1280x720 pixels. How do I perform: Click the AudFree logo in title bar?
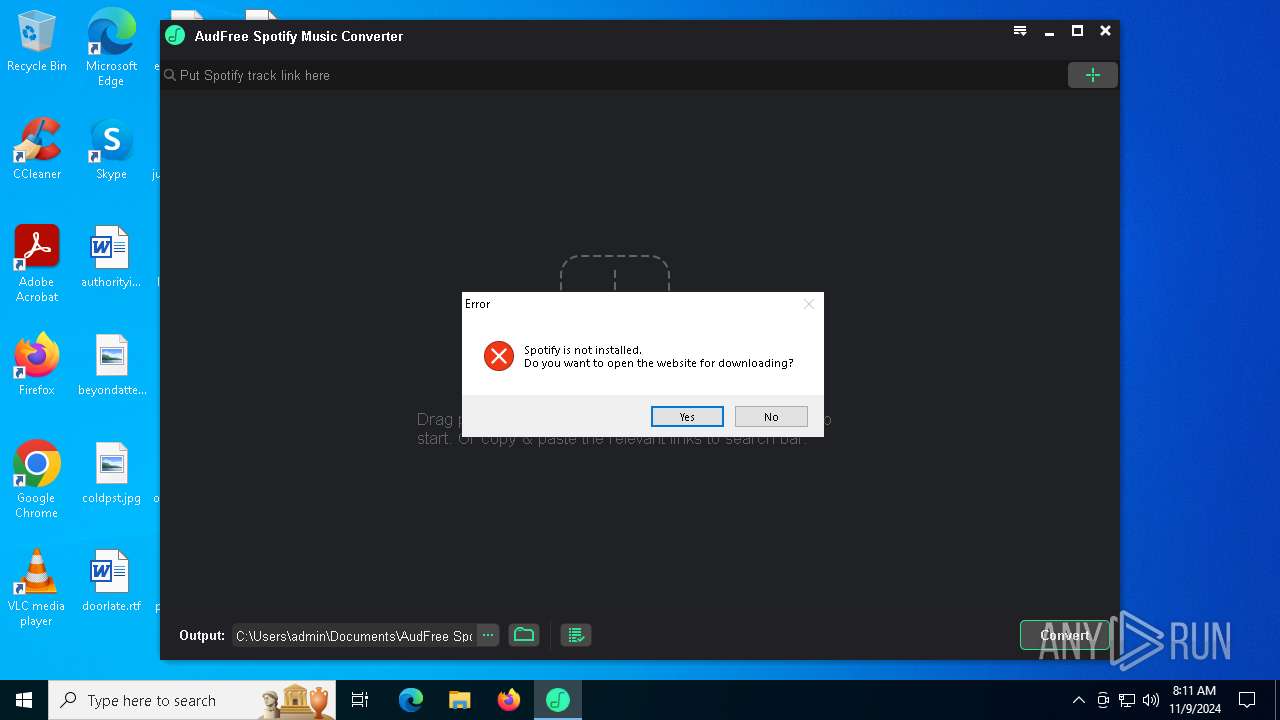tap(175, 36)
